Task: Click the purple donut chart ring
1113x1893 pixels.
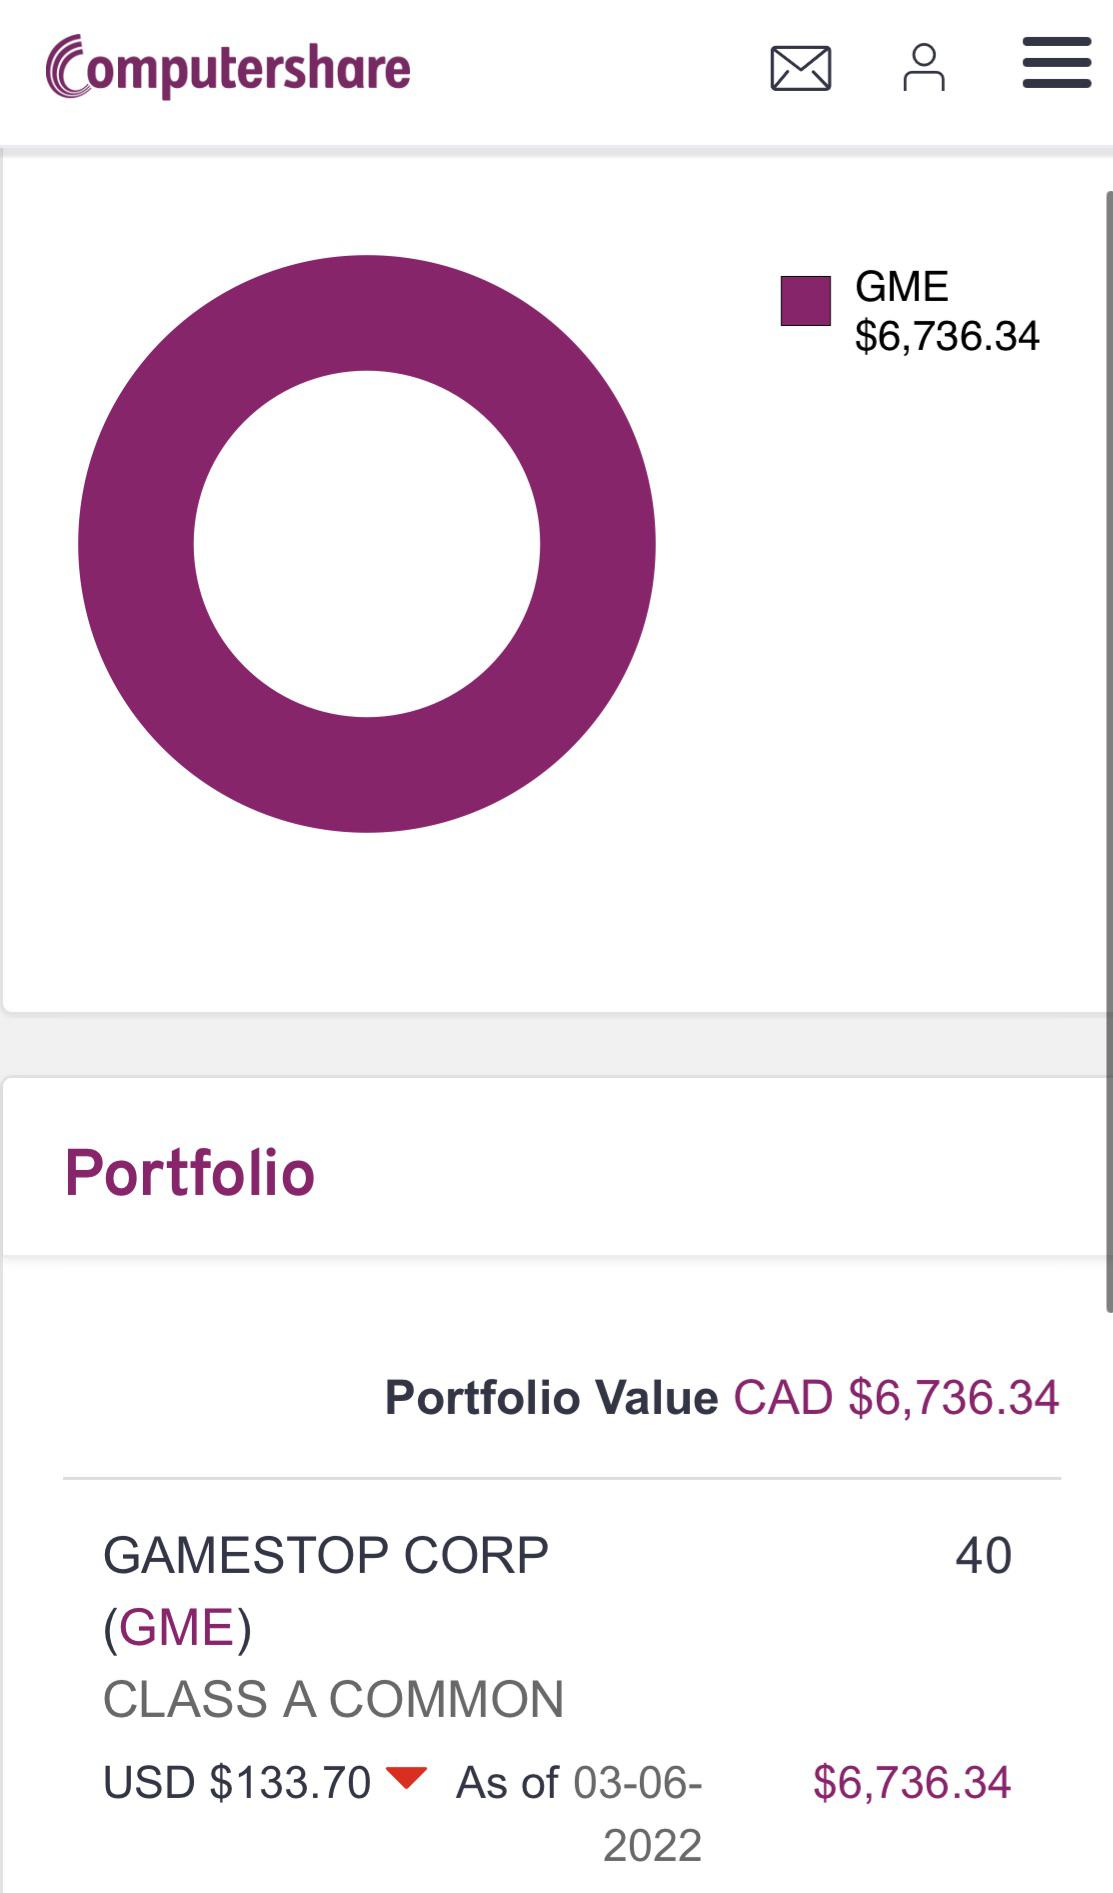Action: pyautogui.click(x=135, y=544)
